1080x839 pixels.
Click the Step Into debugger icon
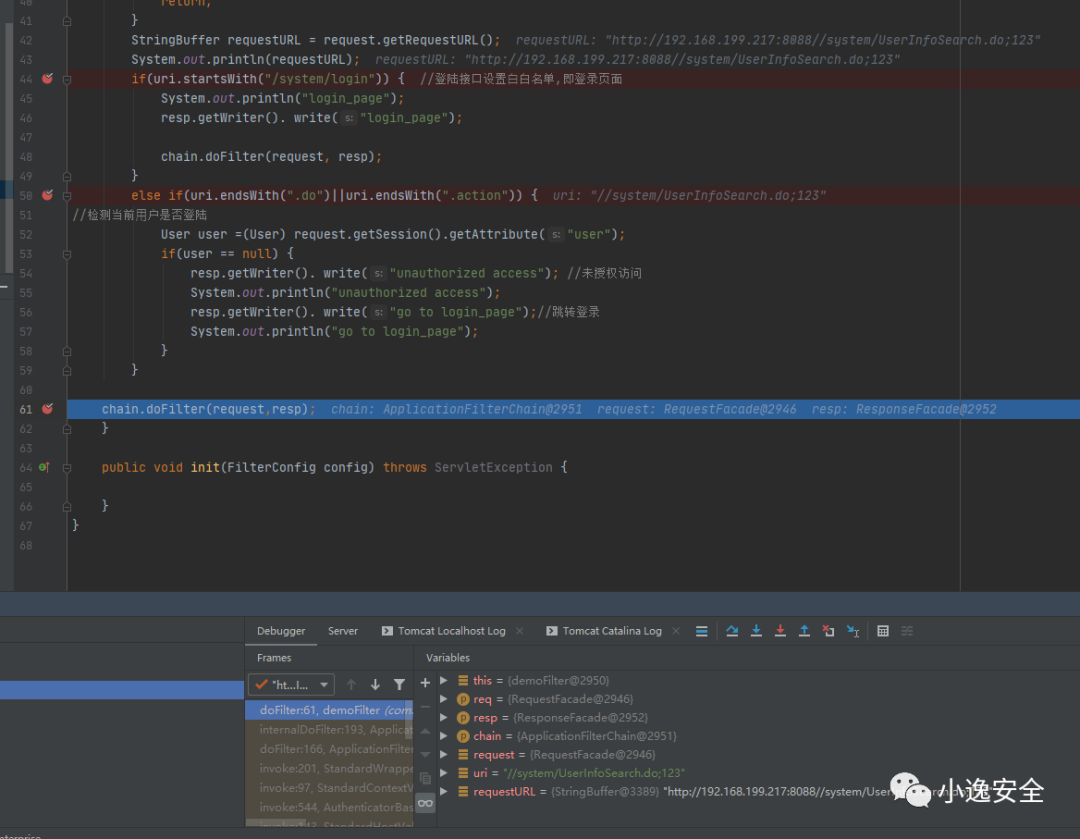756,631
